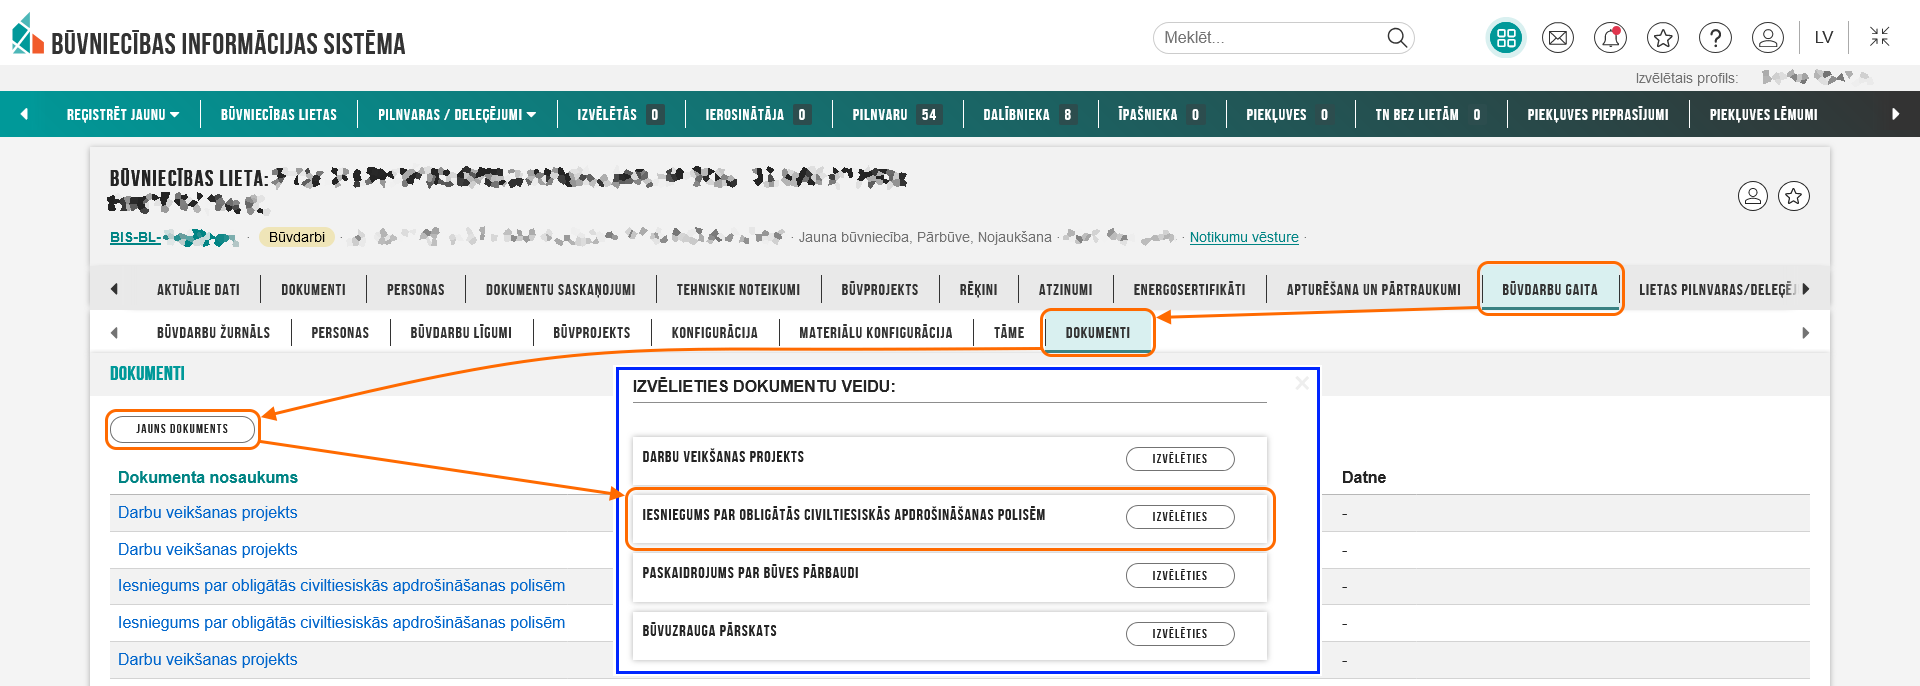
Task: Click the collapse fullscreen arrows icon
Action: tap(1880, 37)
